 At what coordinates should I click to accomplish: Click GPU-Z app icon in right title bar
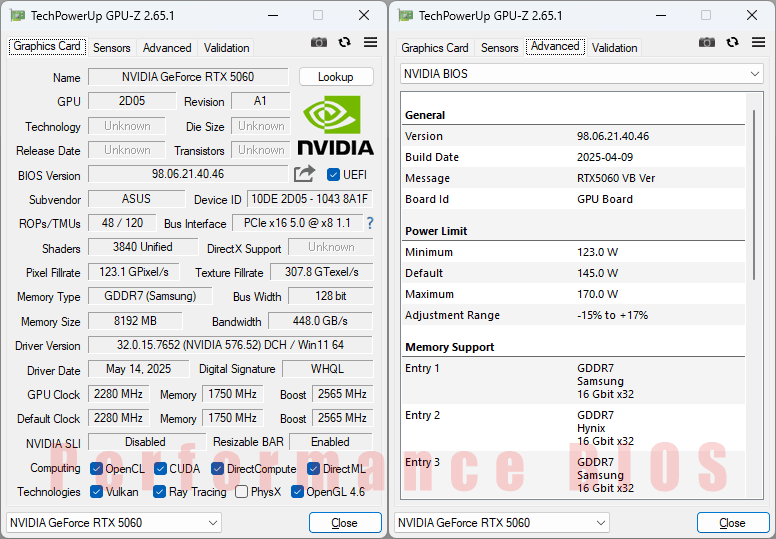[x=405, y=16]
